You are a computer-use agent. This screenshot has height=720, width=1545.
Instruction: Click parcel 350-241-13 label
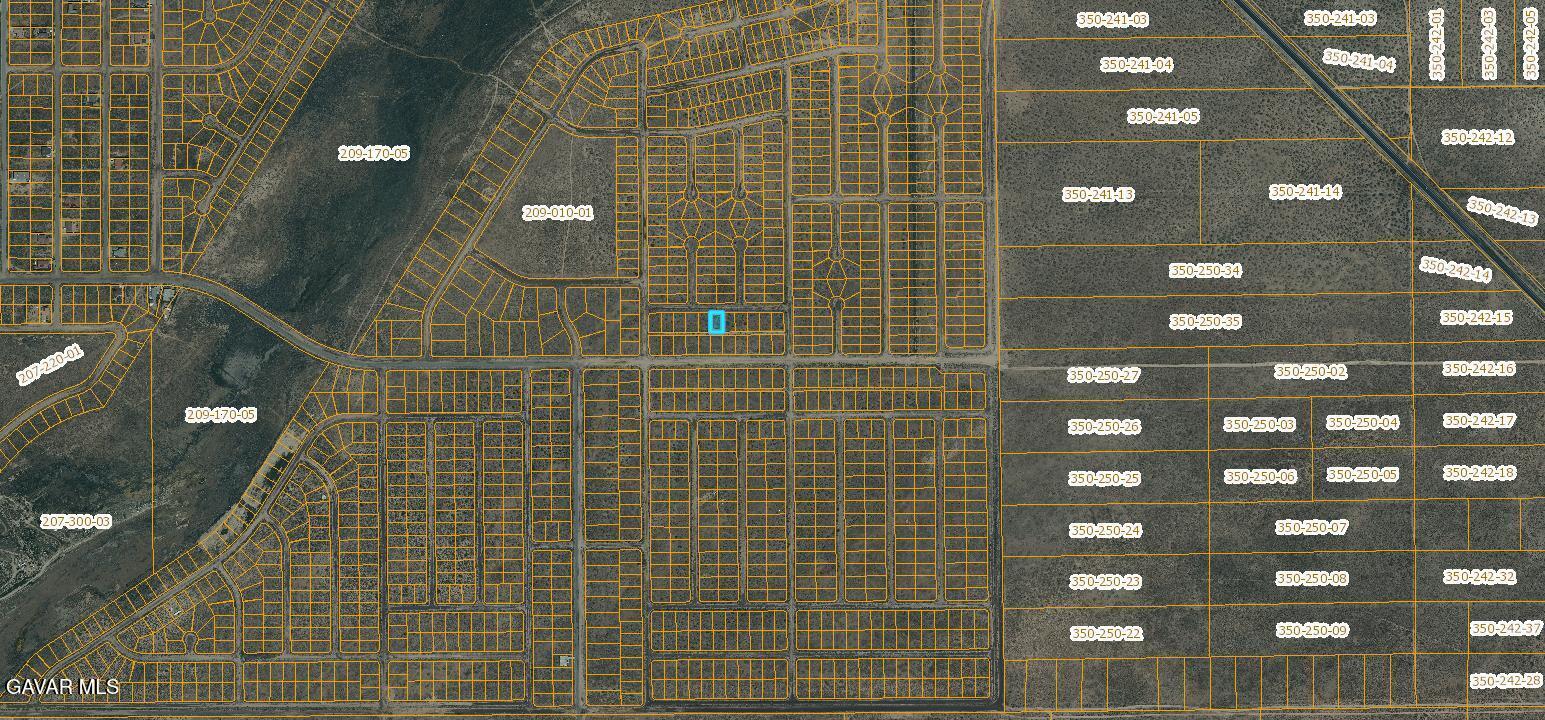point(1098,195)
